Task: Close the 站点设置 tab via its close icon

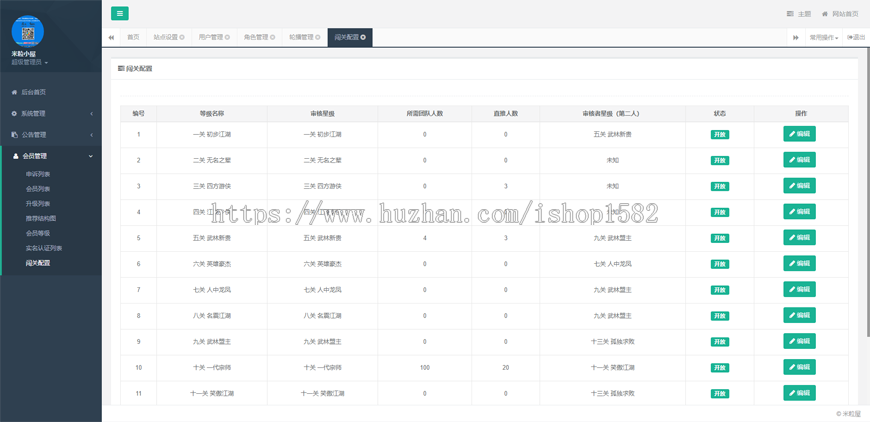Action: pyautogui.click(x=182, y=38)
